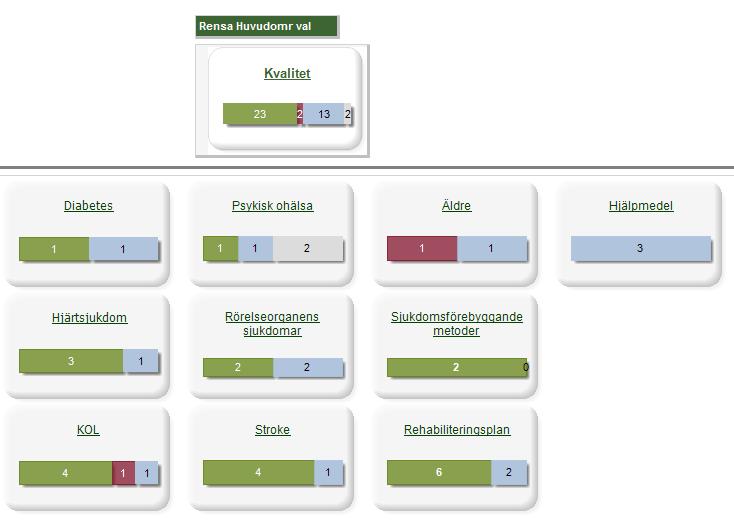Viewport: 734px width, 528px height.
Task: Open the Kvalitet link
Action: [287, 73]
